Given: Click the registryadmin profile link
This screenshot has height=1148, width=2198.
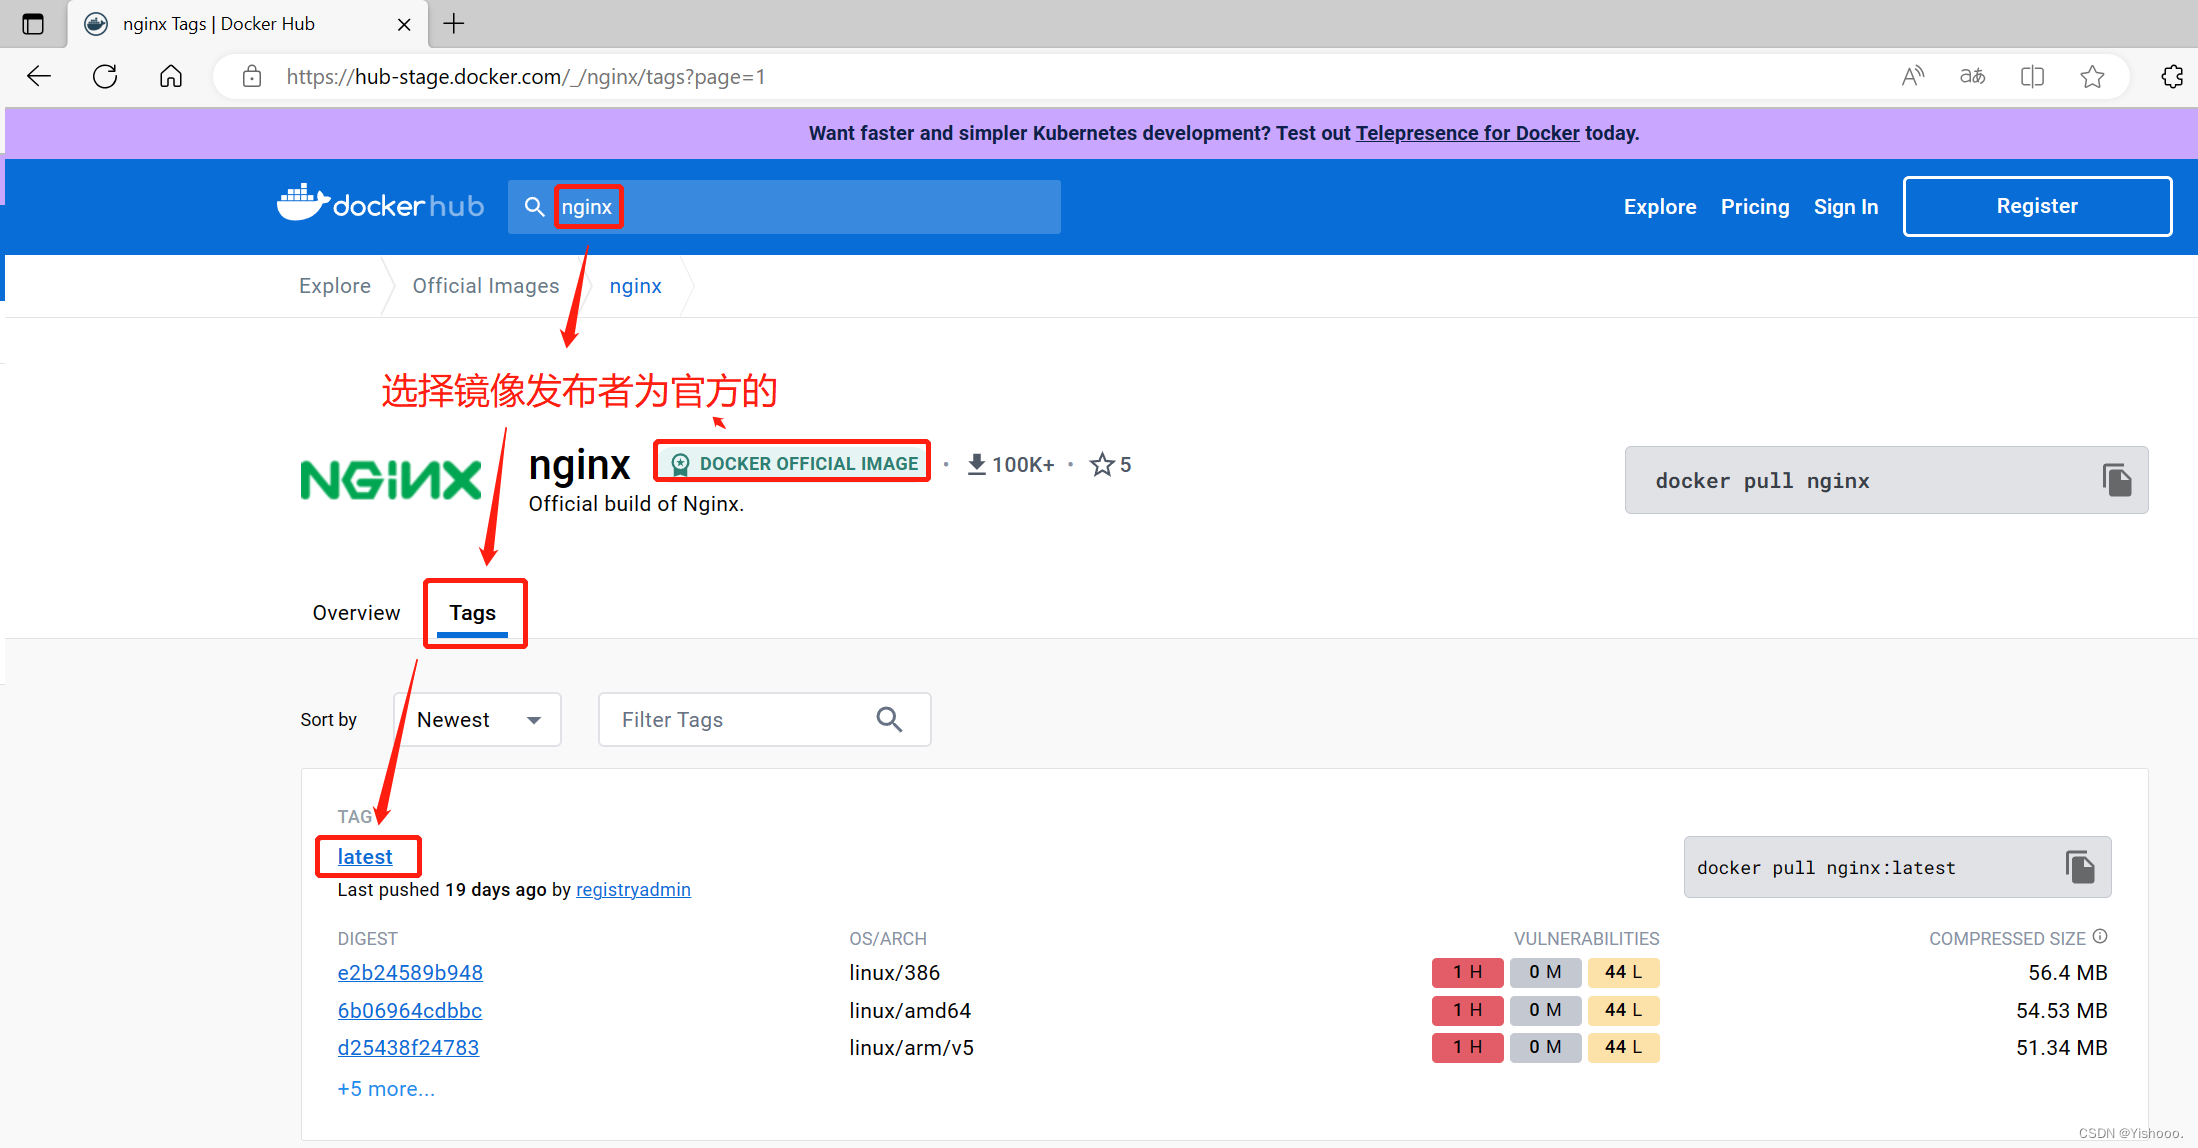Looking at the screenshot, I should click(x=632, y=889).
